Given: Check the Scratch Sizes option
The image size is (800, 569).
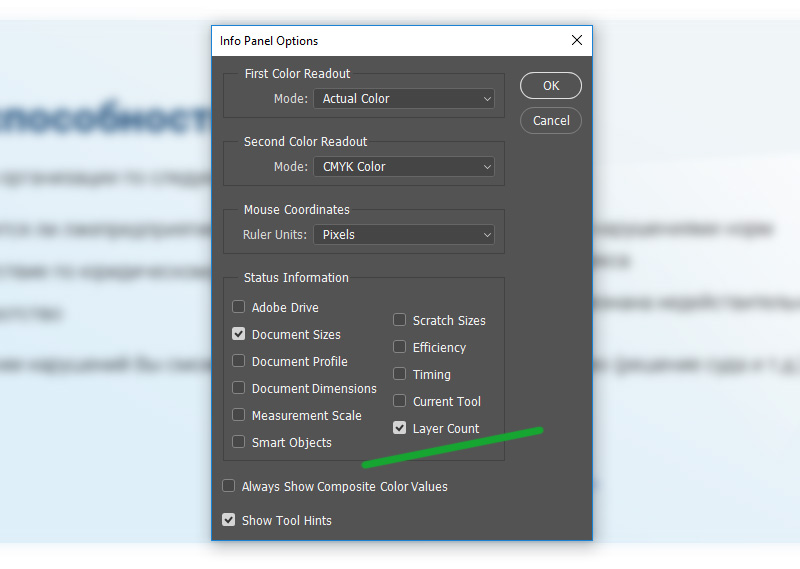Looking at the screenshot, I should coord(400,321).
